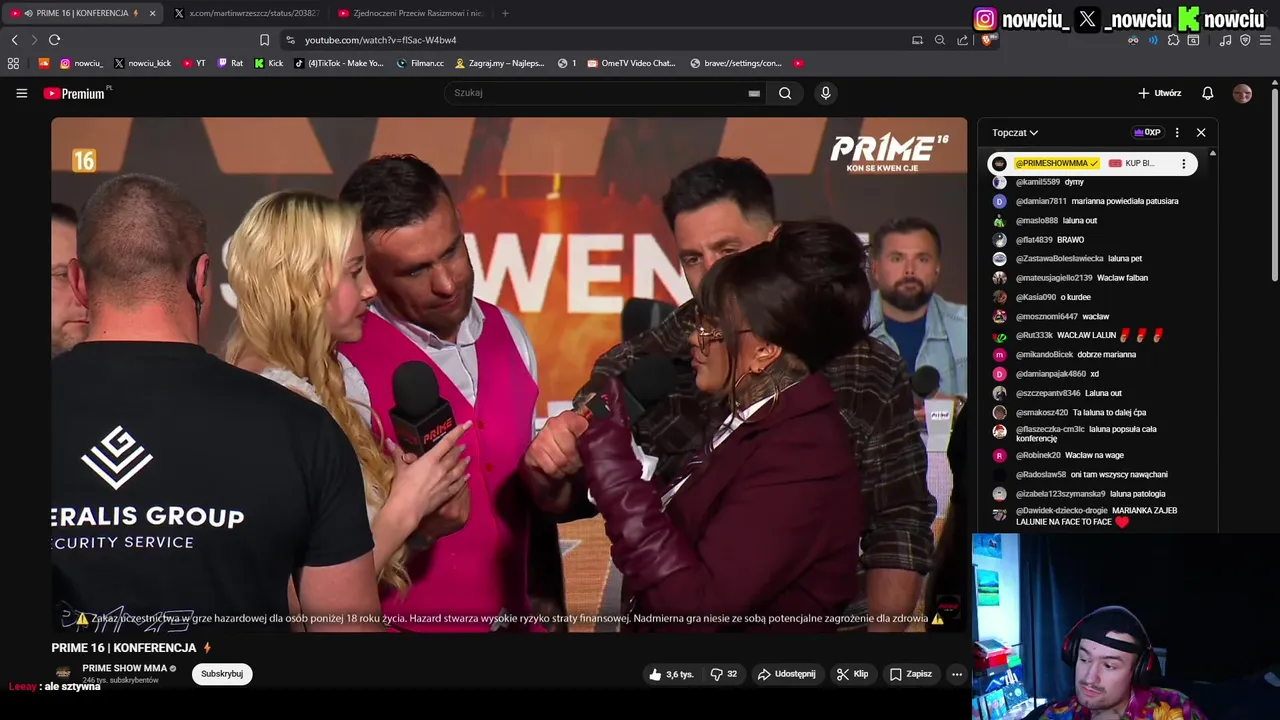Click the Udostępnij share button
The width and height of the screenshot is (1280, 720).
[x=786, y=674]
